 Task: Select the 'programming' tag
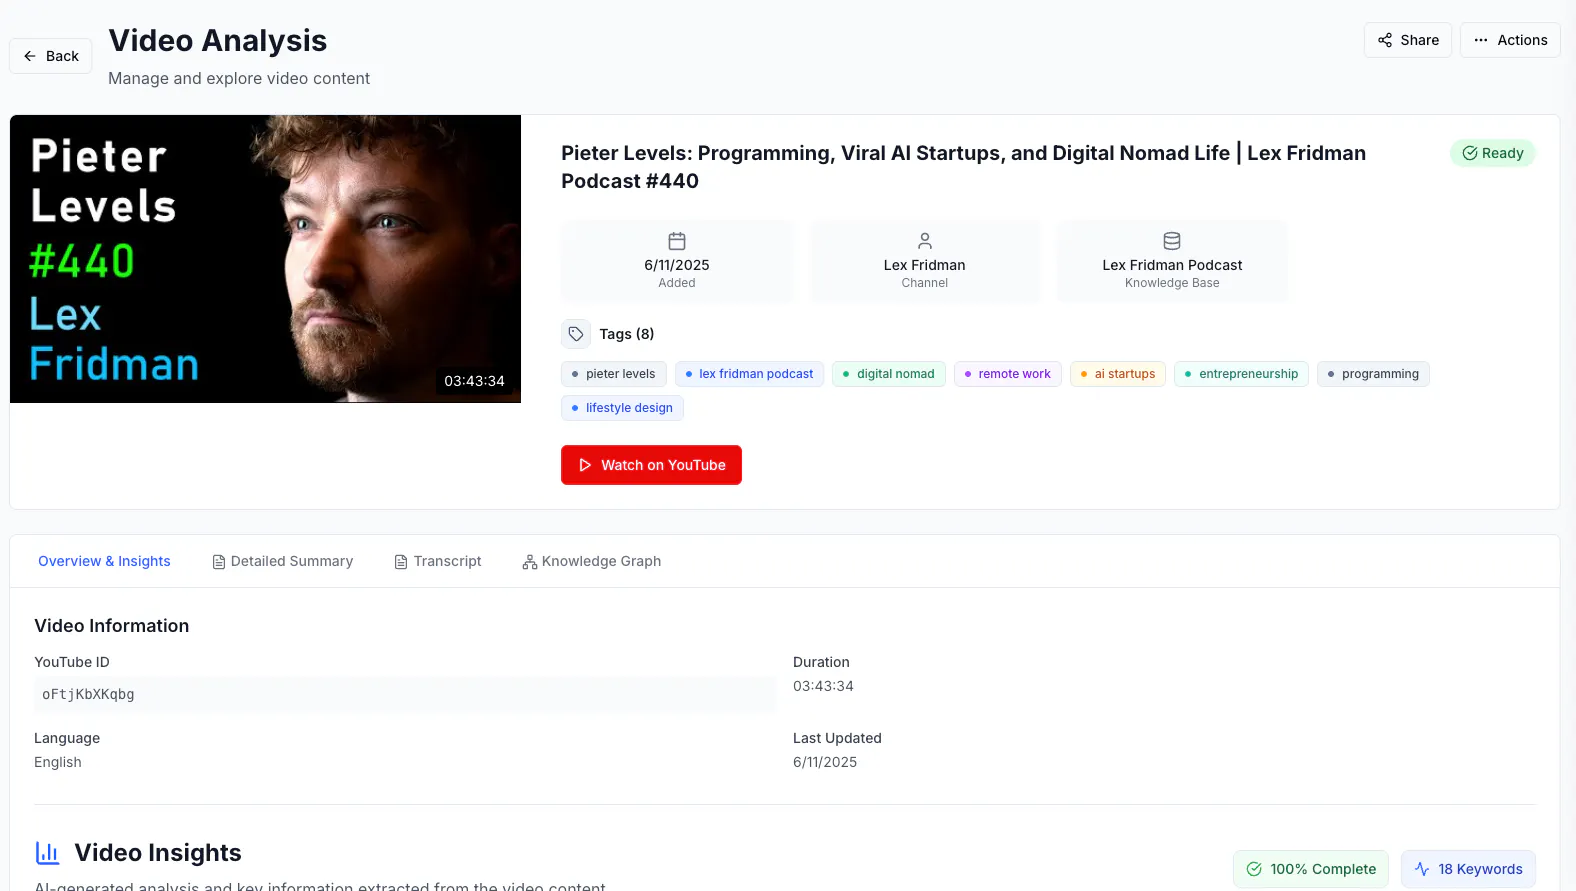click(x=1374, y=374)
